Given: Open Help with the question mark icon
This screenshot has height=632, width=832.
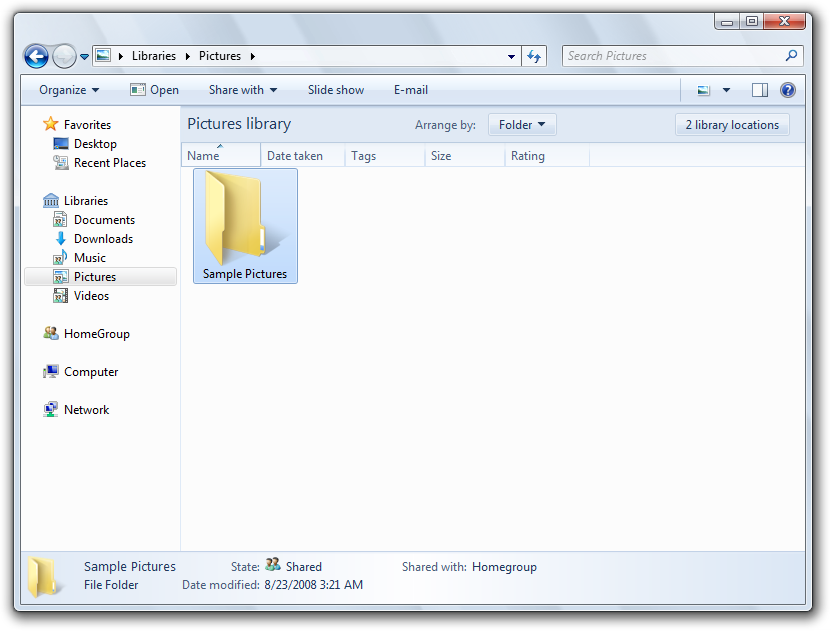Looking at the screenshot, I should click(788, 90).
